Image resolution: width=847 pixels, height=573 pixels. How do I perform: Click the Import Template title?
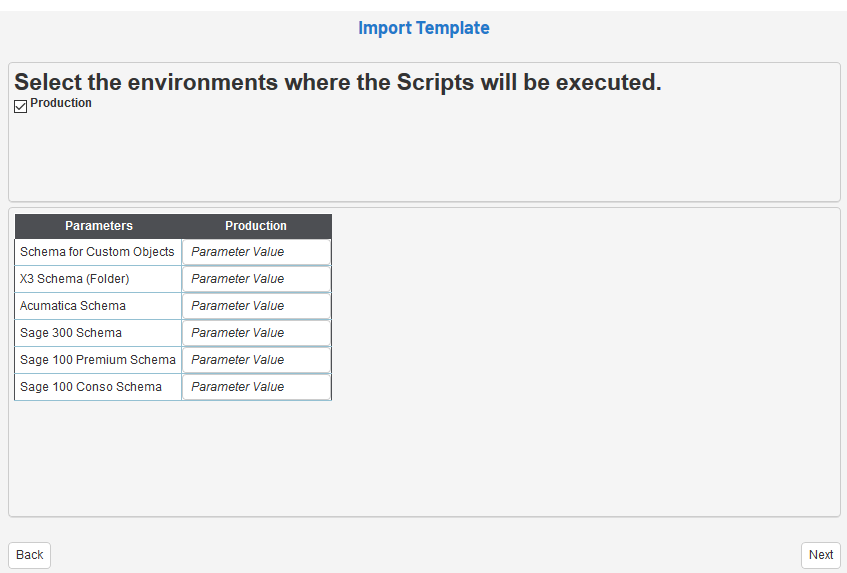pyautogui.click(x=424, y=28)
